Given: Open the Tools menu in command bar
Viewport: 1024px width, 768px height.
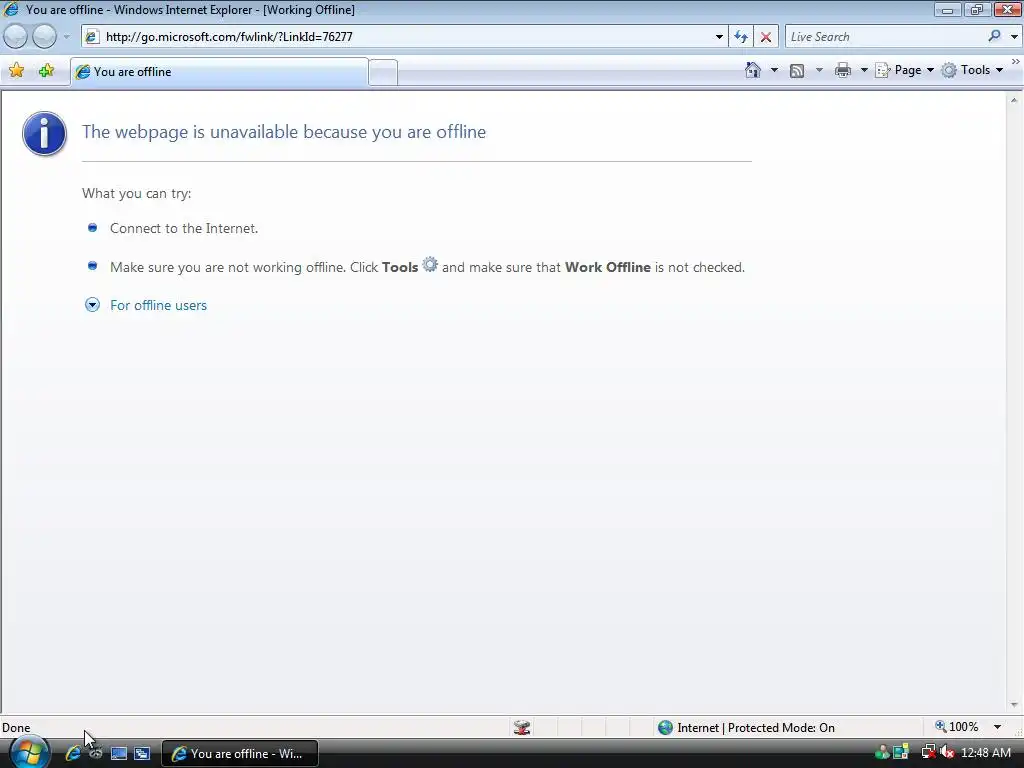Looking at the screenshot, I should point(972,70).
